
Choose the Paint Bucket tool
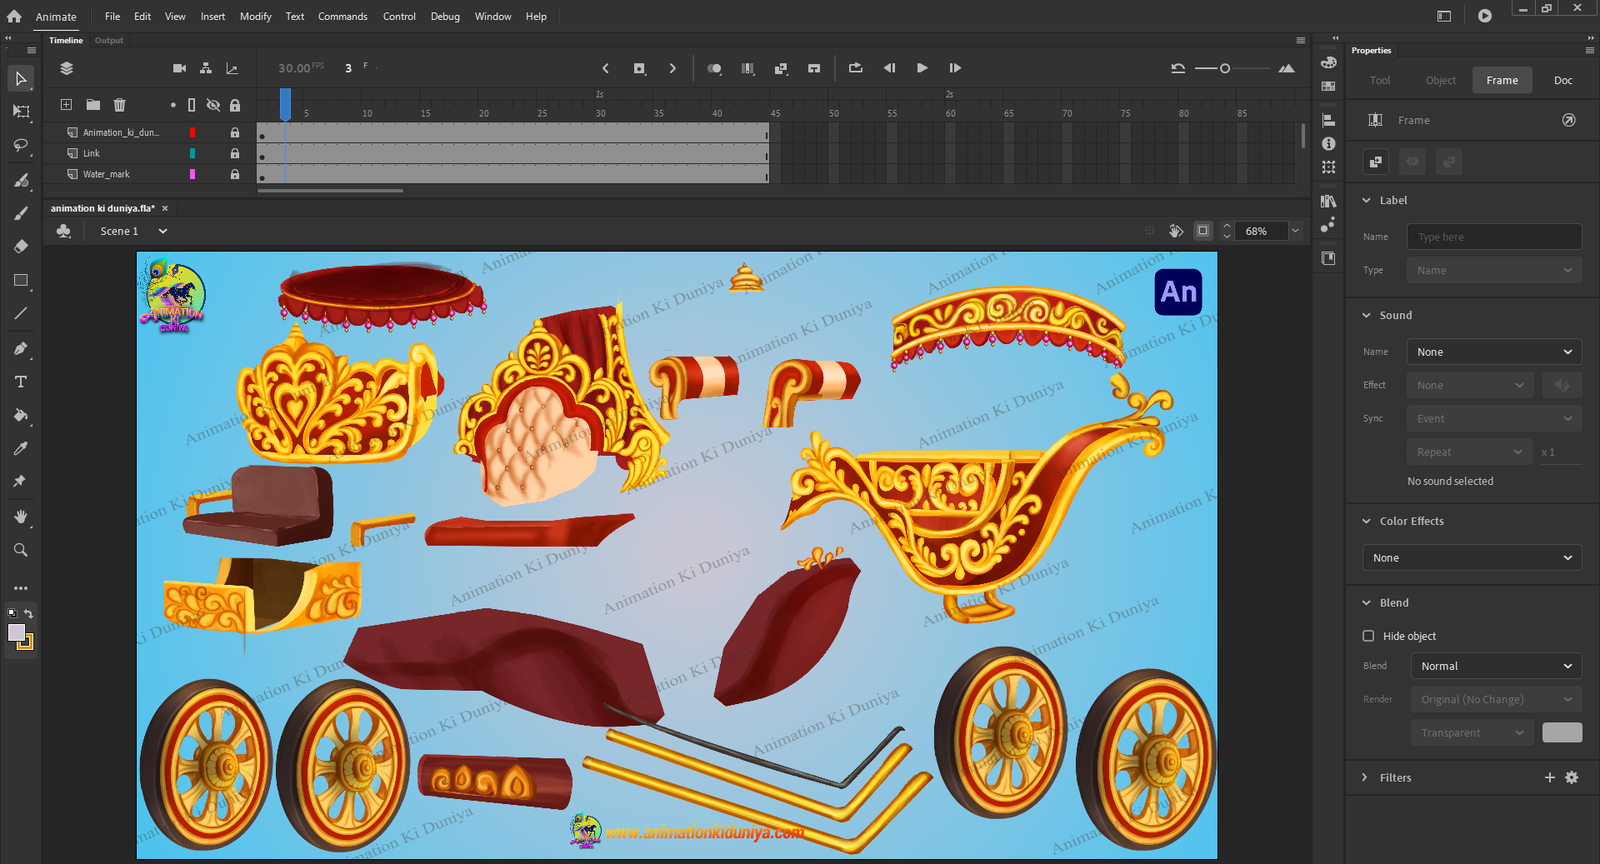point(20,415)
